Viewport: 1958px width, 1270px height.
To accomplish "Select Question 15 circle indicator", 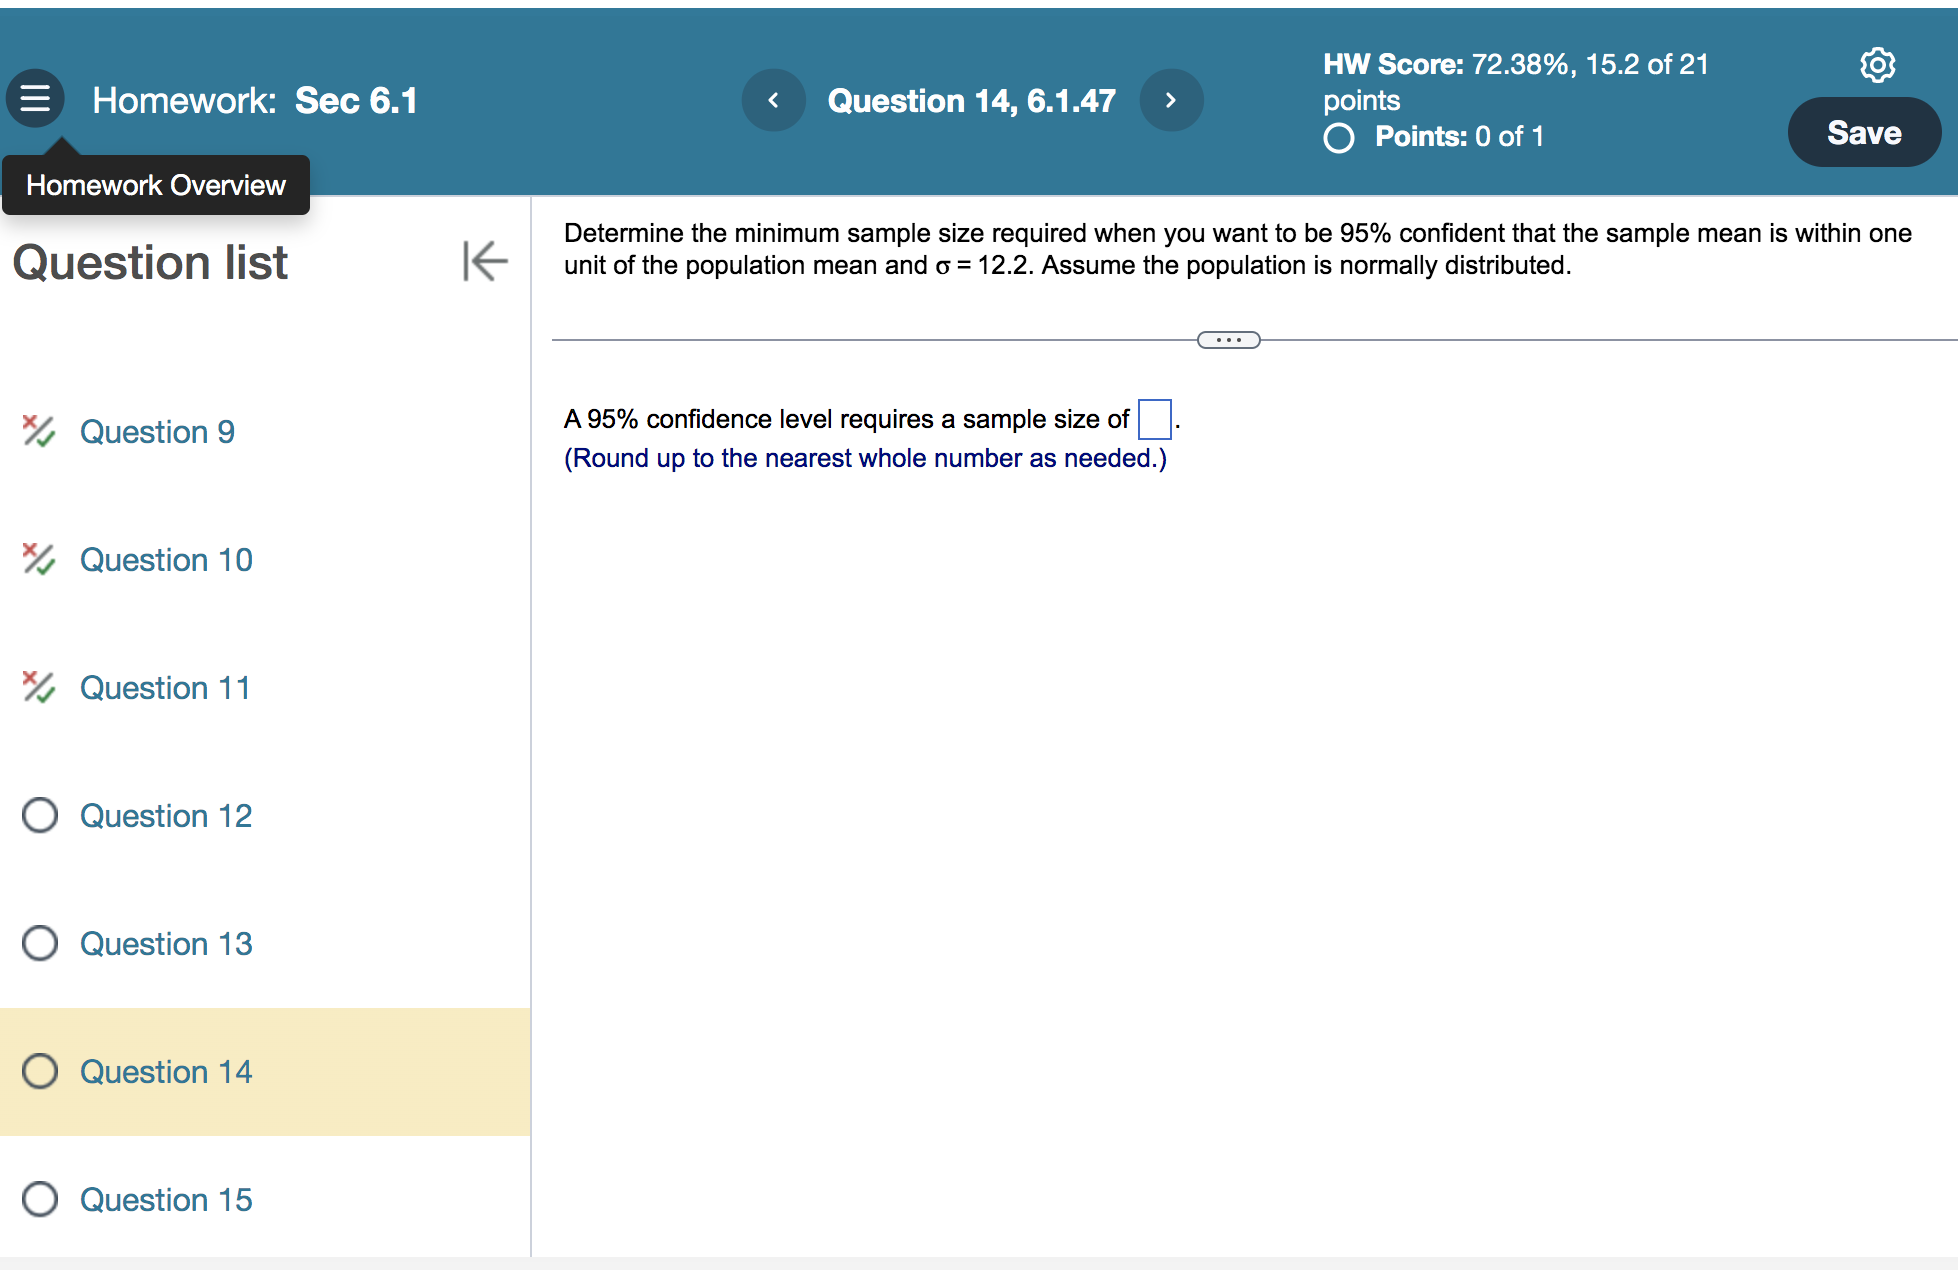I will (40, 1199).
